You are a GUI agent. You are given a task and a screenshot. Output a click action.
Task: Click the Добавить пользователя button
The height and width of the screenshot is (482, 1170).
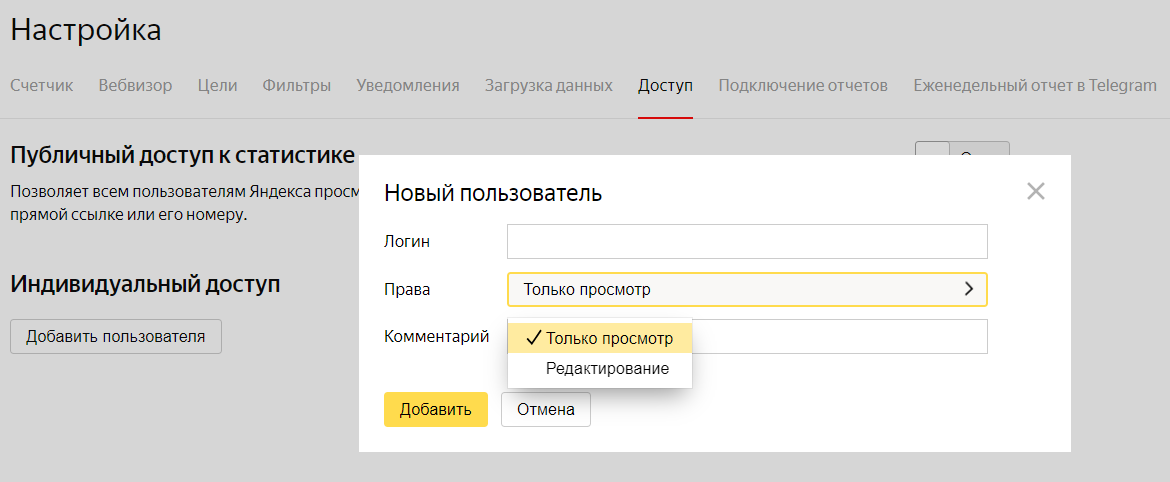point(116,337)
